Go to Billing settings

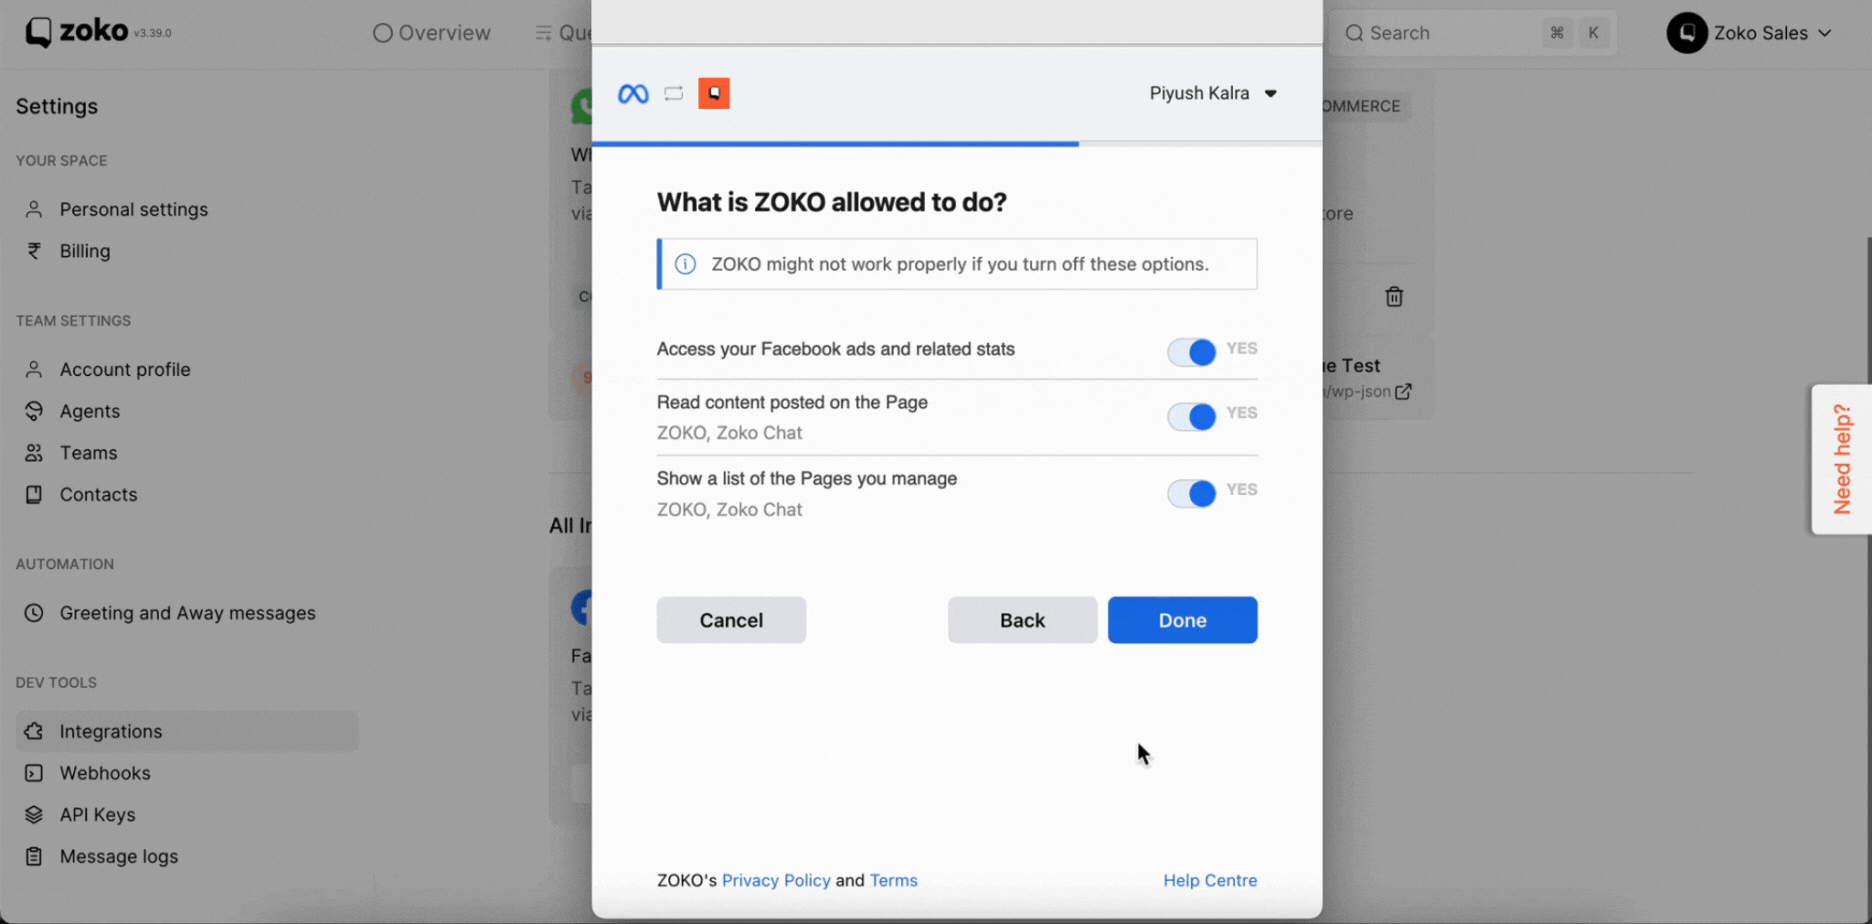click(x=84, y=251)
